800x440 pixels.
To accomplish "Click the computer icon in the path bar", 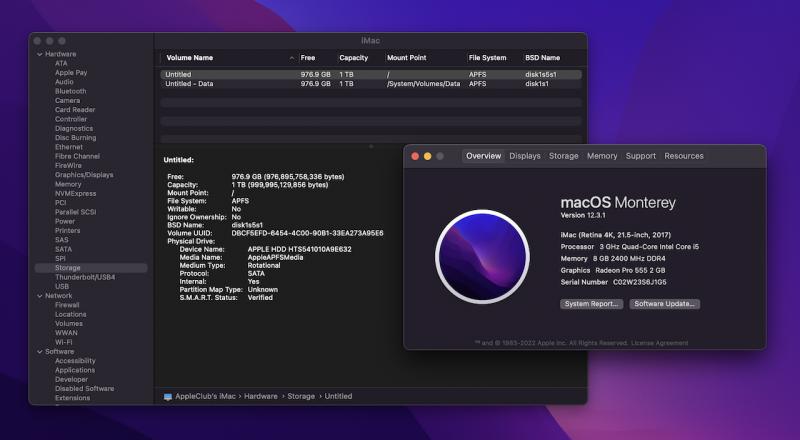I will pos(168,397).
